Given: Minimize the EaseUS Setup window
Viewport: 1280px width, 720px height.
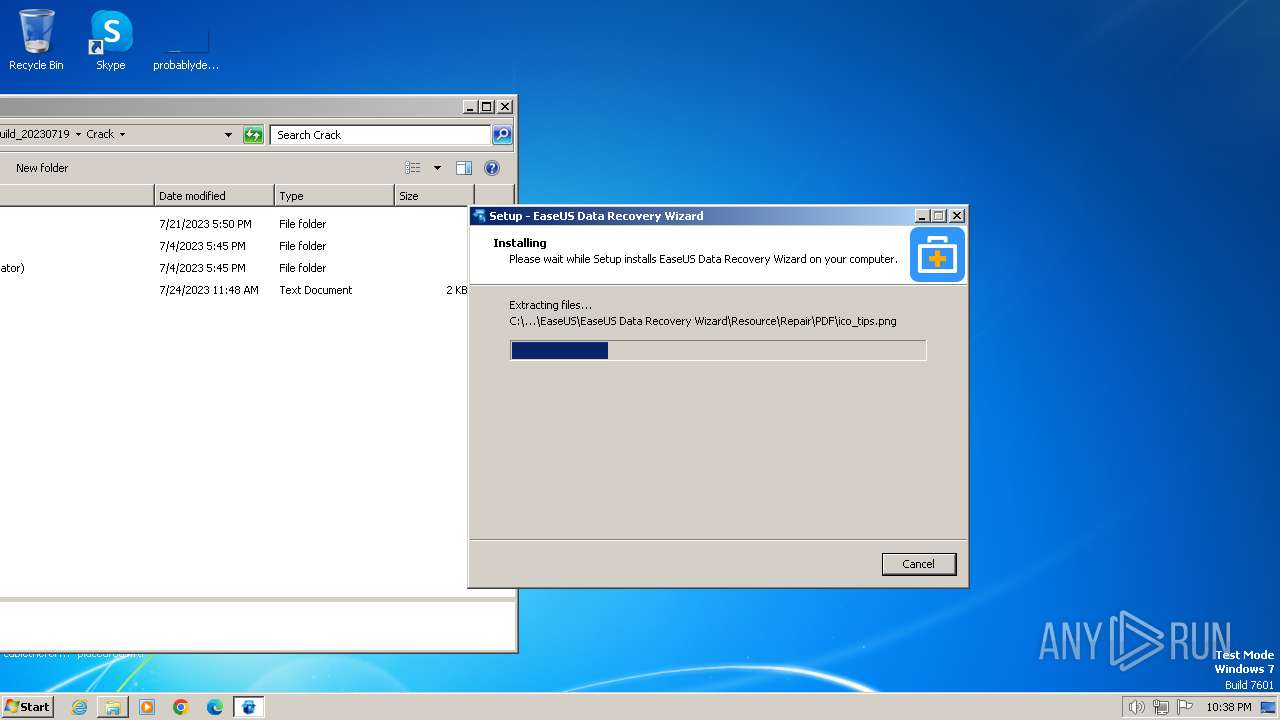Looking at the screenshot, I should pyautogui.click(x=922, y=216).
